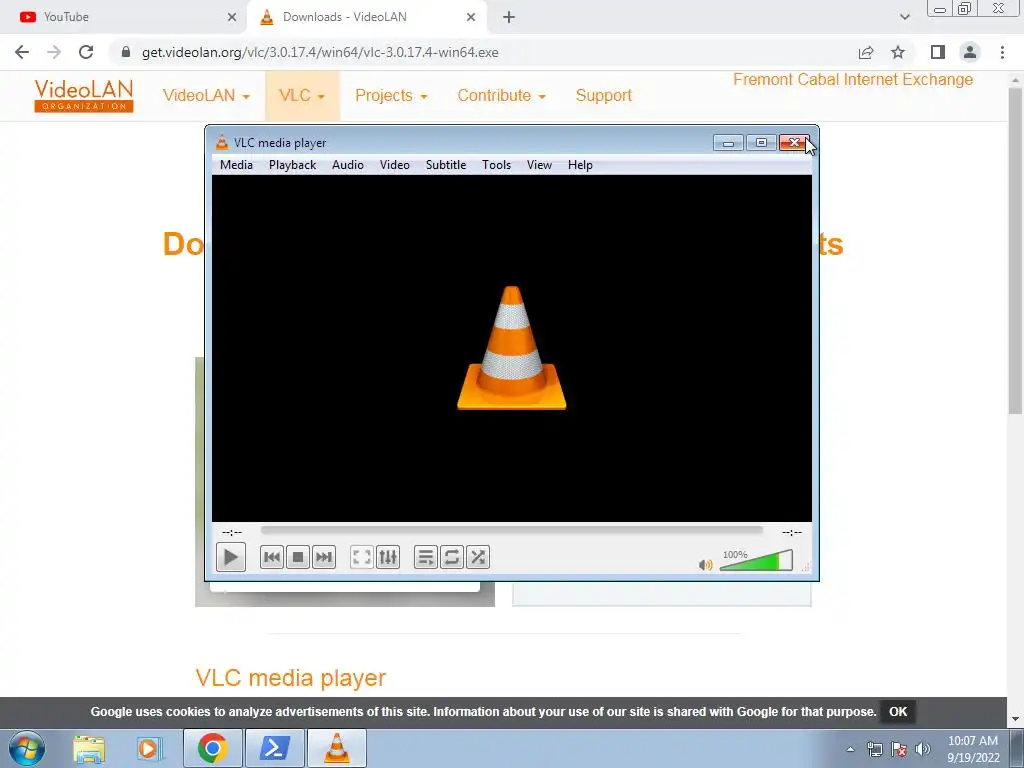
Task: Expand the Projects navigation dropdown
Action: click(x=391, y=95)
